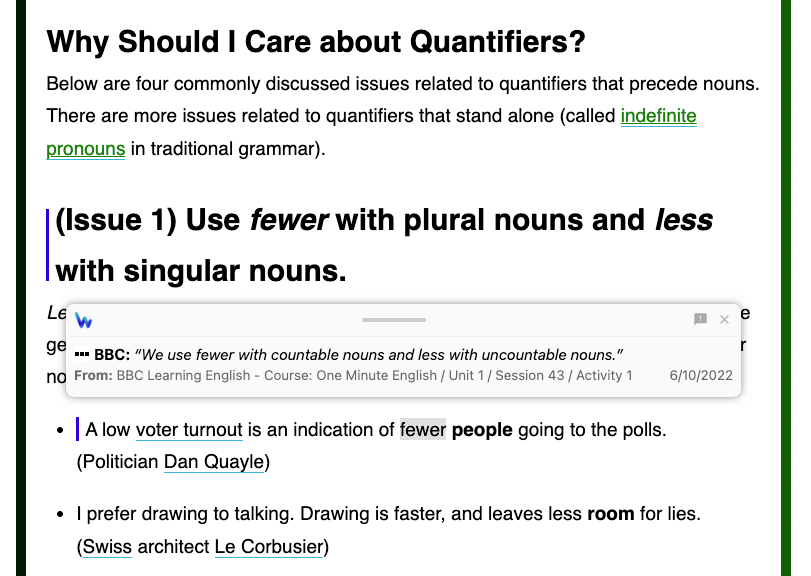Viewport: 811px width, 576px height.
Task: Click the feedback flag icon in the popup
Action: pos(700,319)
